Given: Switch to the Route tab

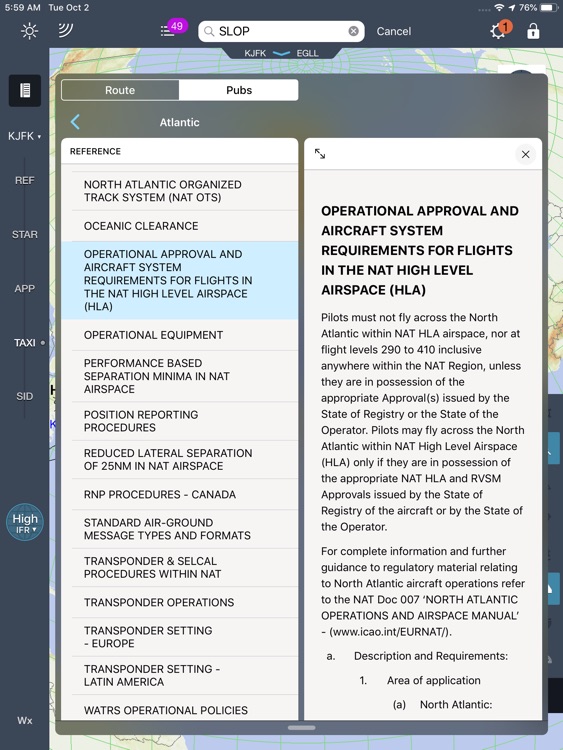Looking at the screenshot, I should tap(120, 90).
